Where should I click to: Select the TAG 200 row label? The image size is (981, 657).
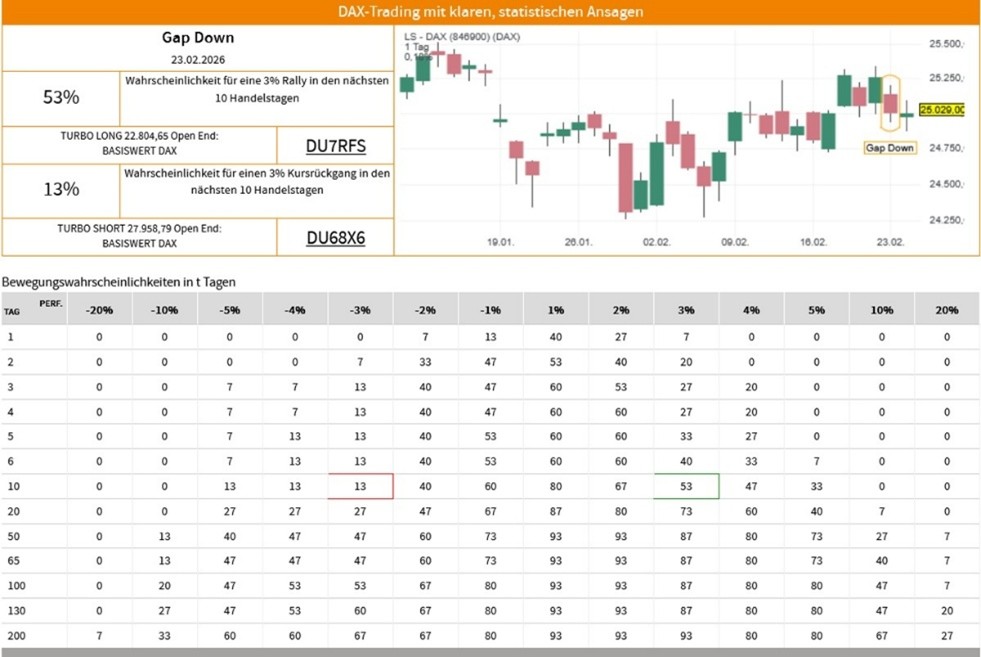click(x=12, y=637)
